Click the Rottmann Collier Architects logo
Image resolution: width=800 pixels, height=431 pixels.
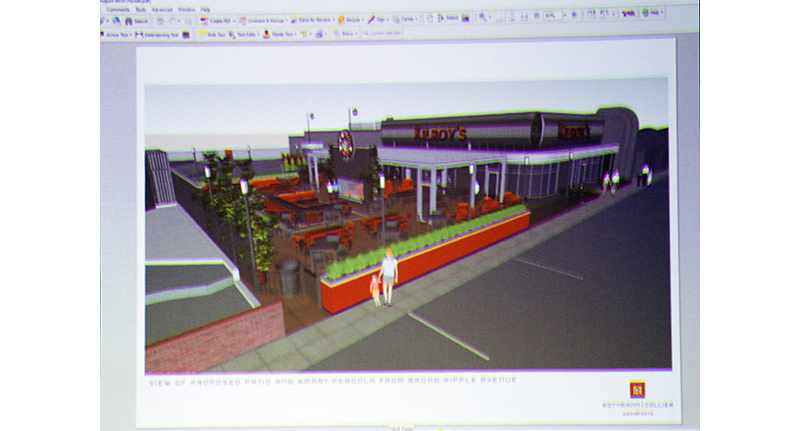pyautogui.click(x=637, y=397)
